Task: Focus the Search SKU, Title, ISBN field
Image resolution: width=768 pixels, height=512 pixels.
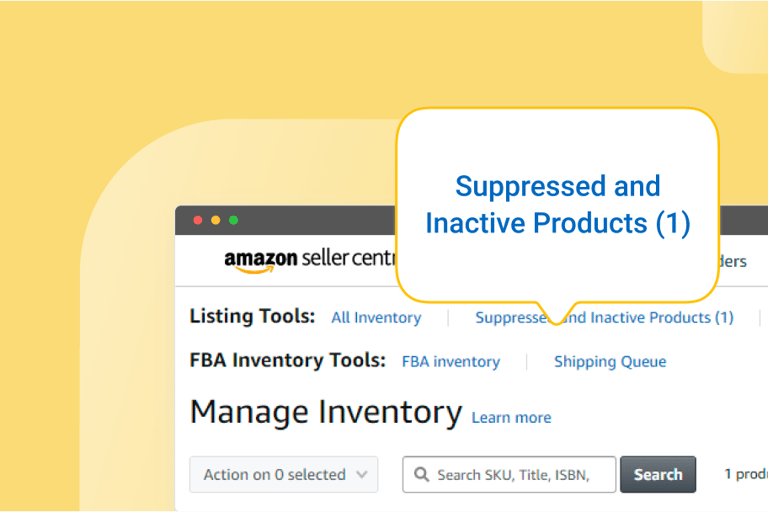Action: pyautogui.click(x=509, y=474)
